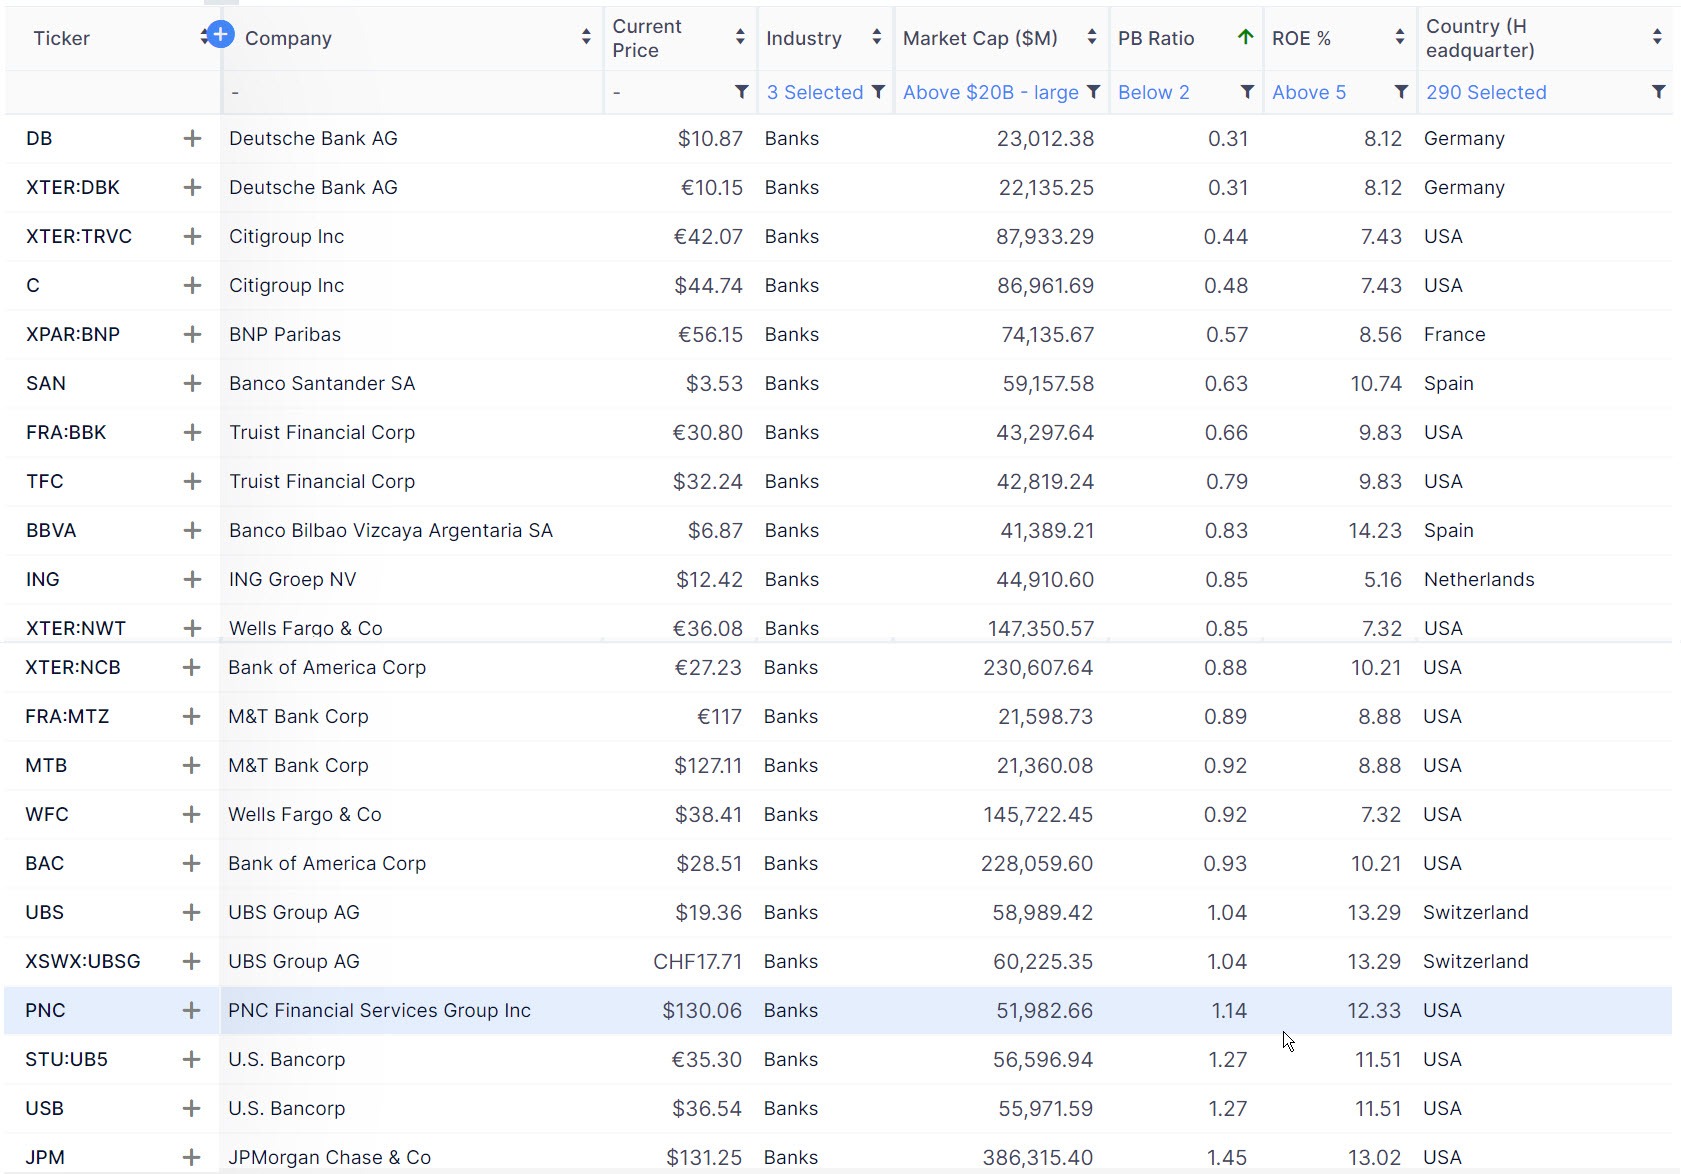Open PNC Financial Services Group Inc name
This screenshot has height=1174, width=1681.
tap(379, 1011)
